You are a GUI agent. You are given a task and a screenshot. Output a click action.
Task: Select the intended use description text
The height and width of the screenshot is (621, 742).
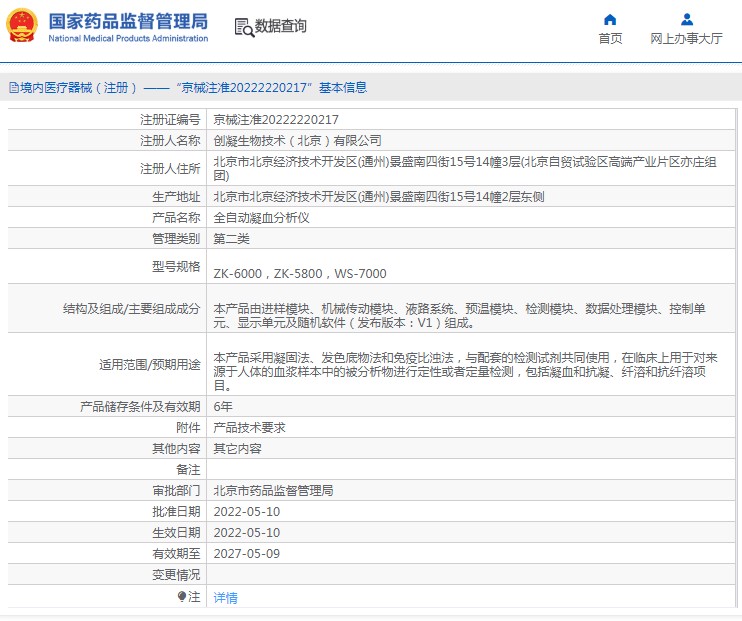pyautogui.click(x=465, y=372)
